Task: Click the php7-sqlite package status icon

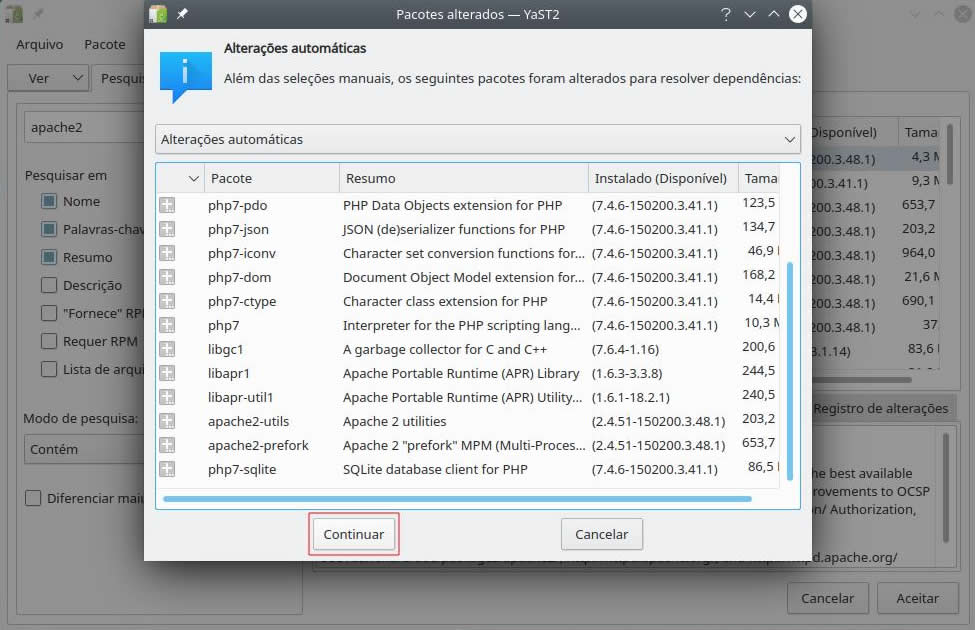Action: pos(167,469)
